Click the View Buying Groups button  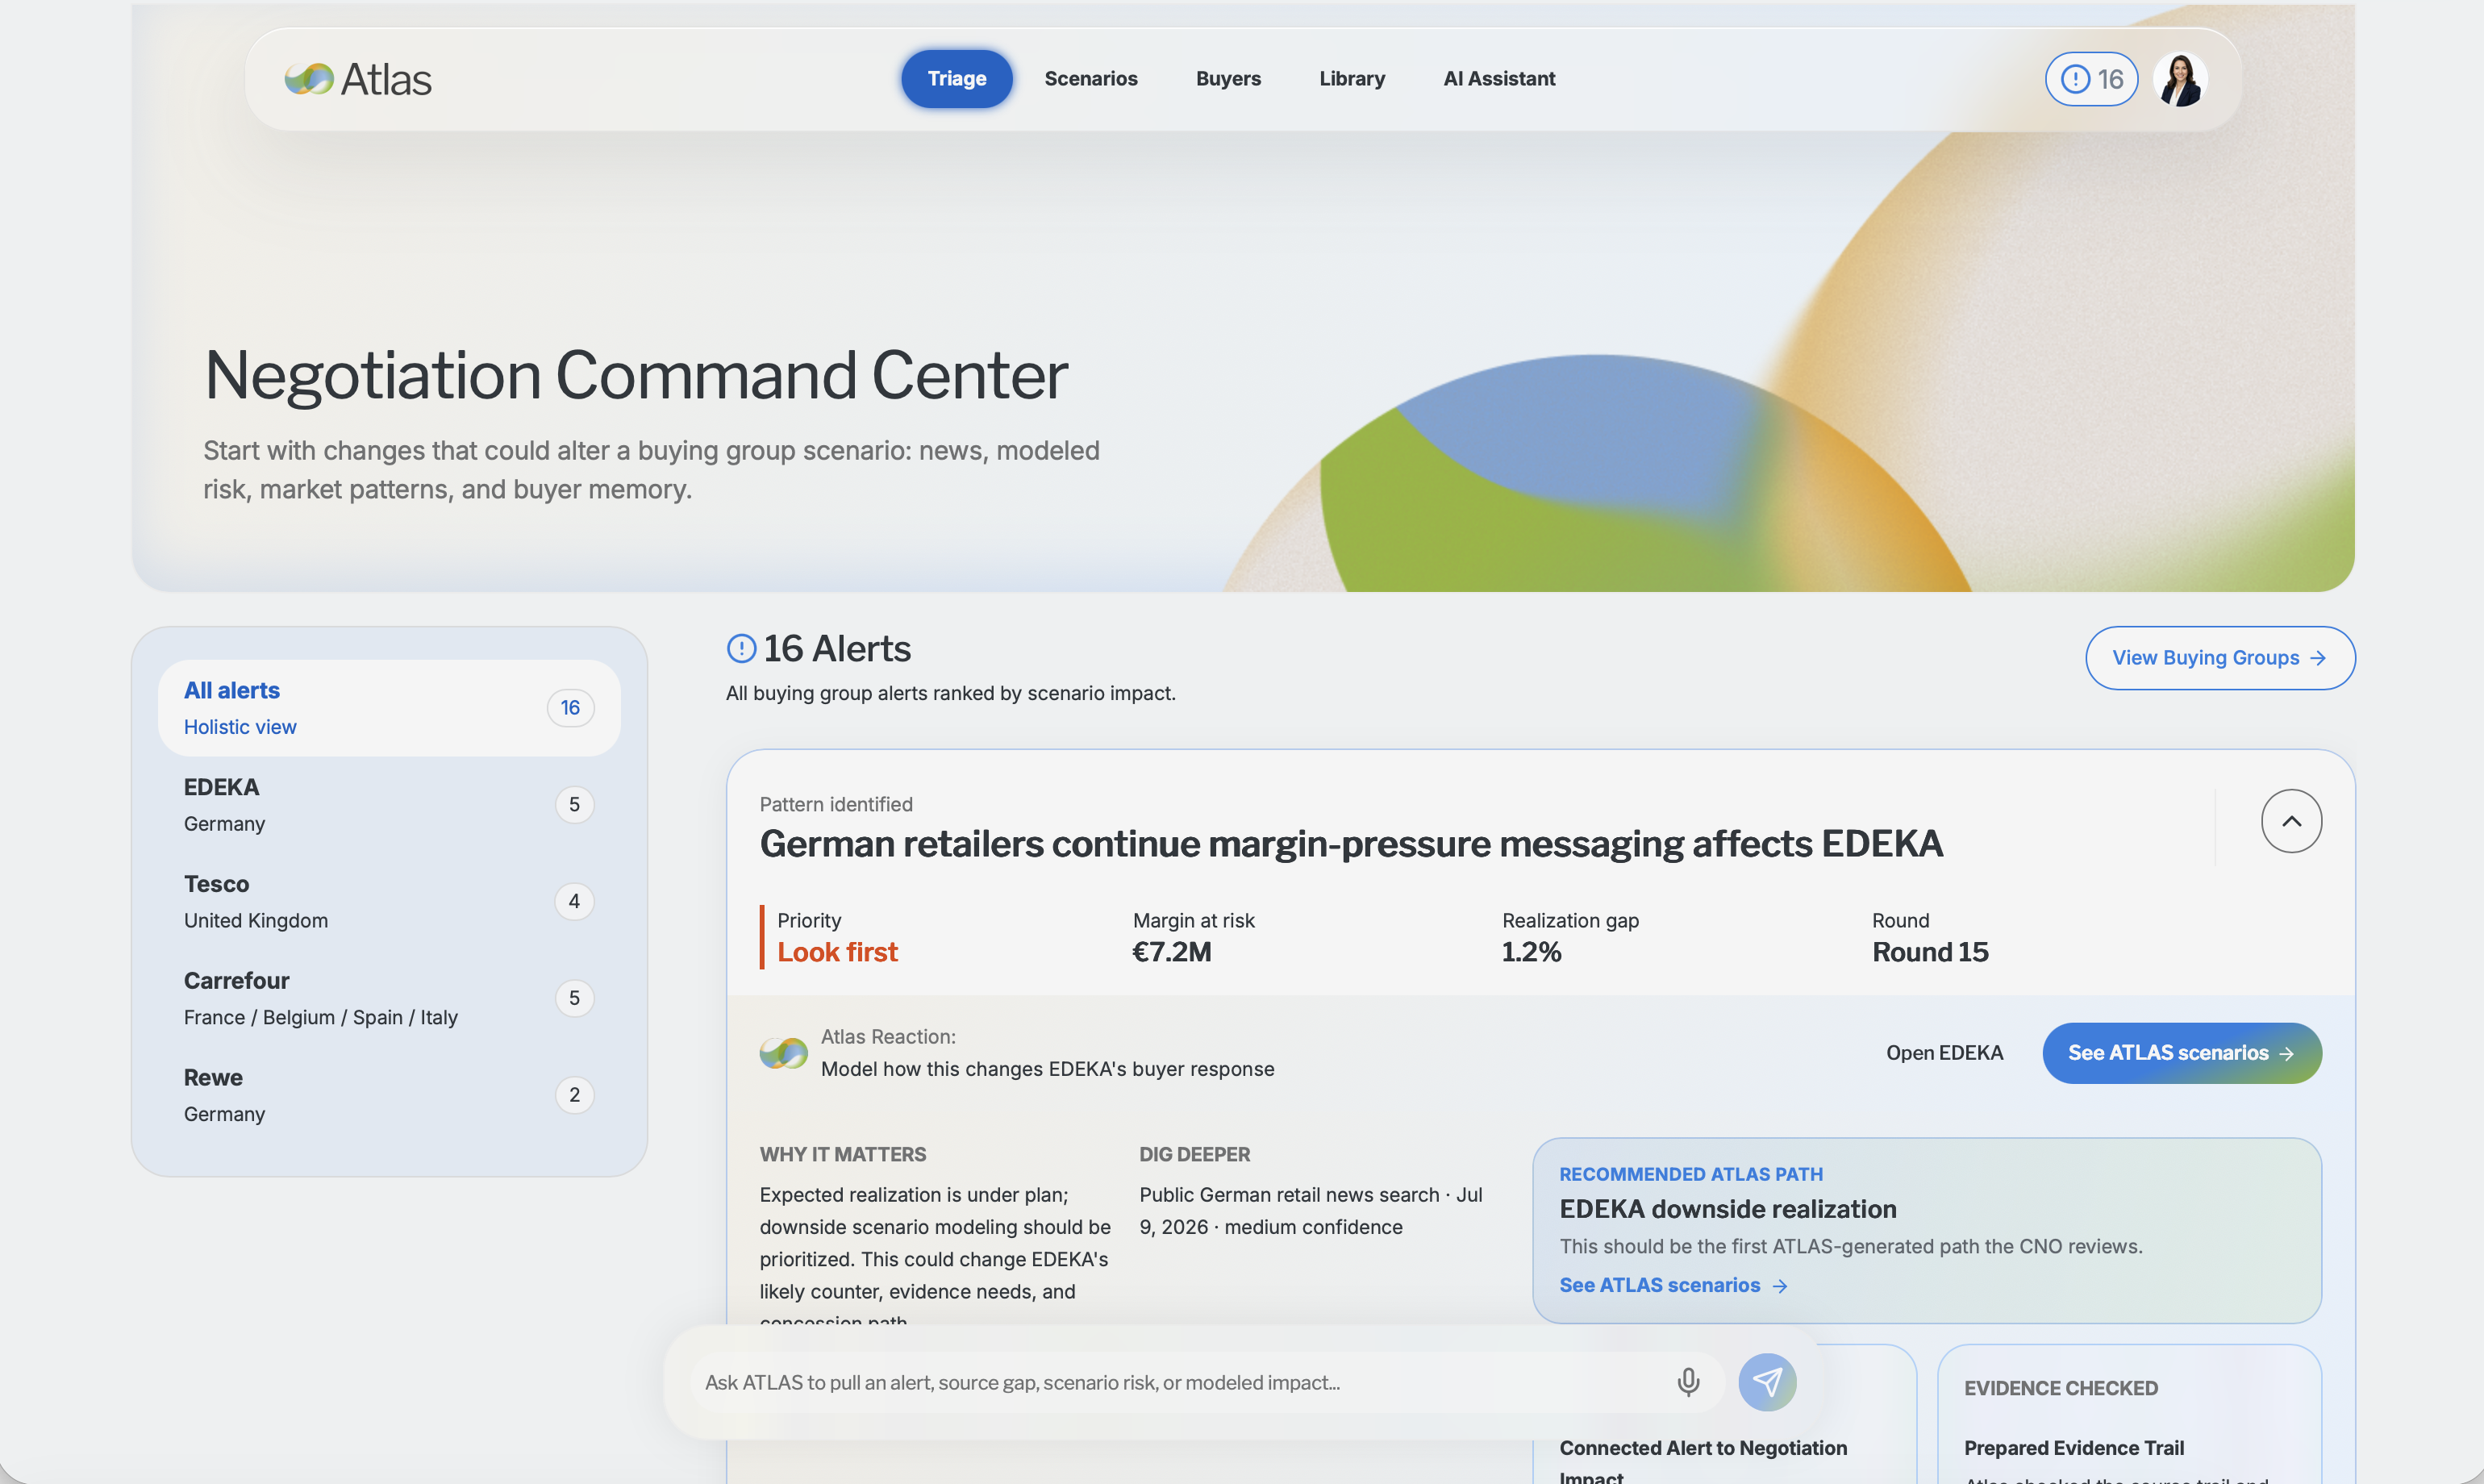[x=2220, y=658]
